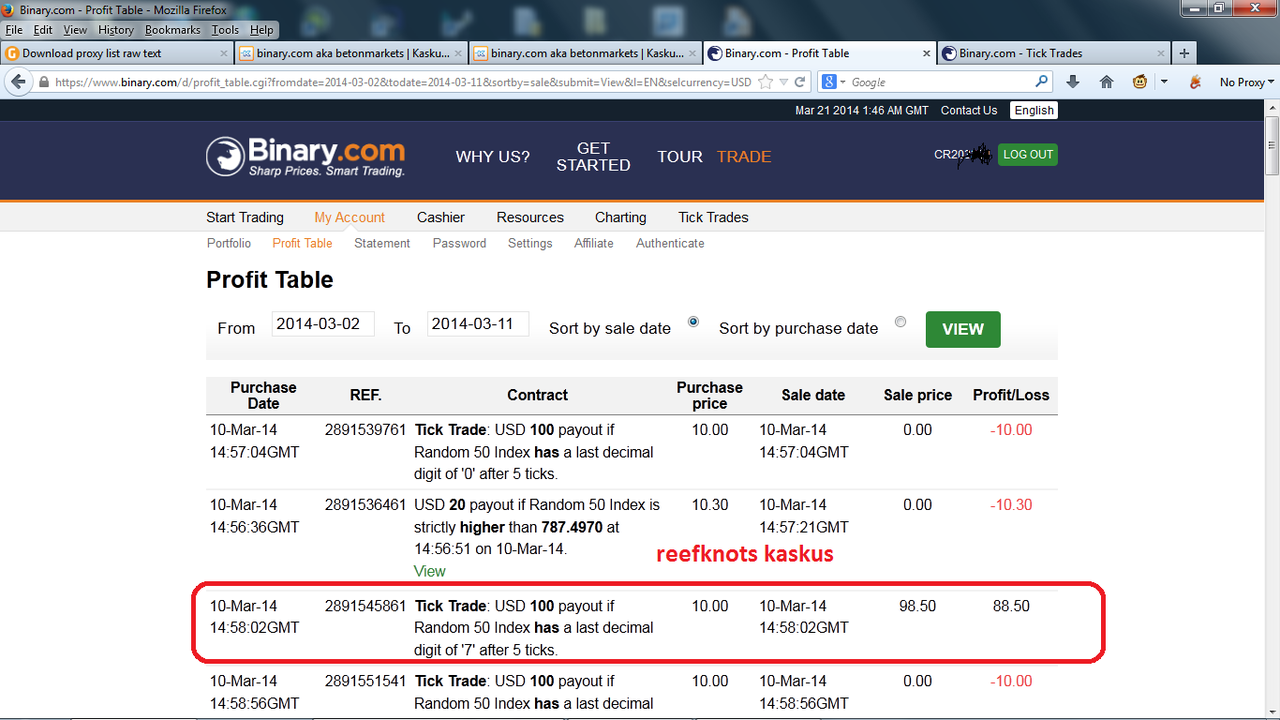Click the Binary.com logo
The width and height of the screenshot is (1280, 720).
[x=306, y=157]
